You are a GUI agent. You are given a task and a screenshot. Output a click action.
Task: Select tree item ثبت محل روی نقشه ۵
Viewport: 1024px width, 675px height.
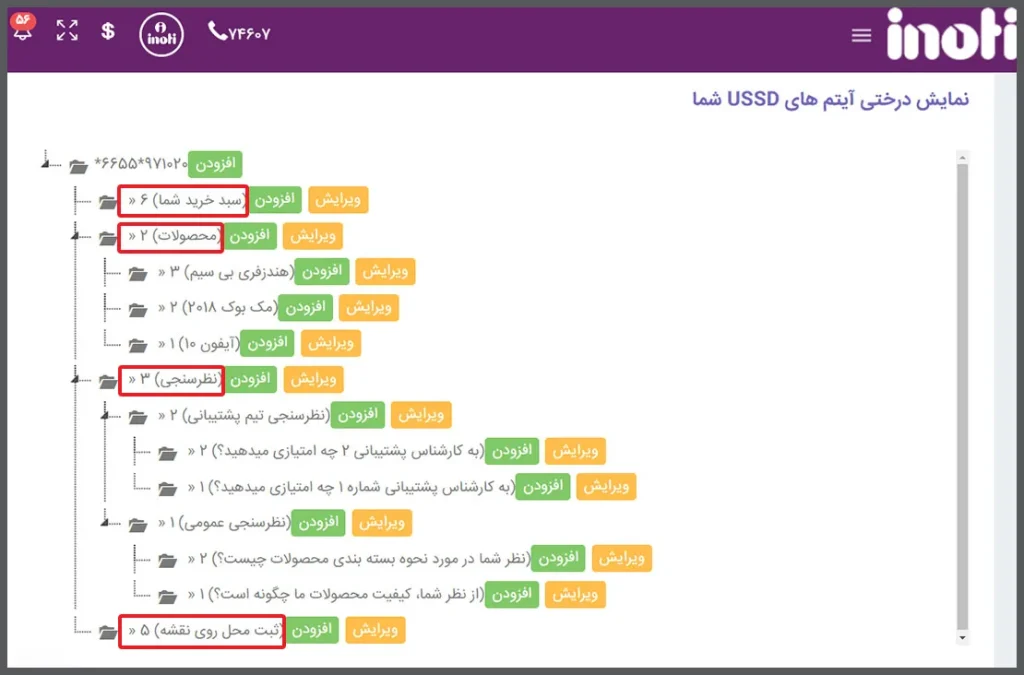coord(202,631)
